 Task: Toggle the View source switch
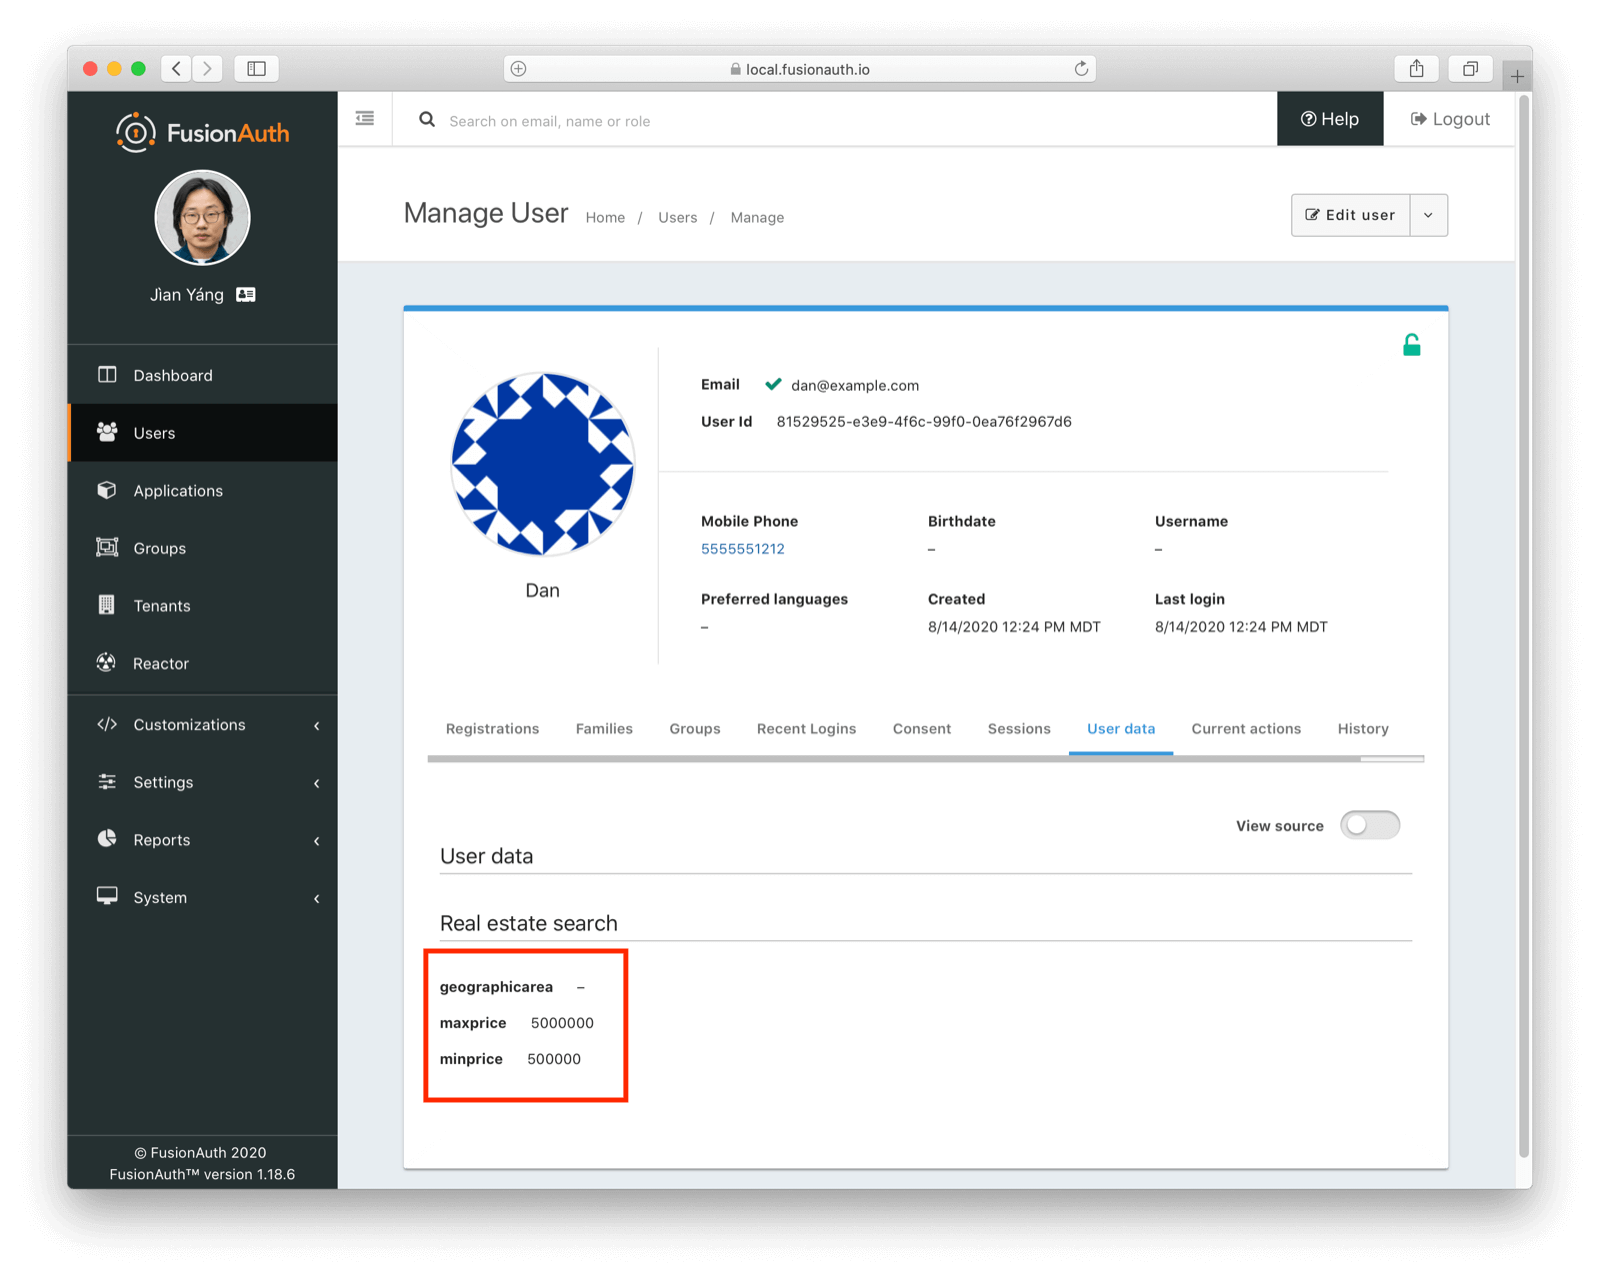[1370, 825]
